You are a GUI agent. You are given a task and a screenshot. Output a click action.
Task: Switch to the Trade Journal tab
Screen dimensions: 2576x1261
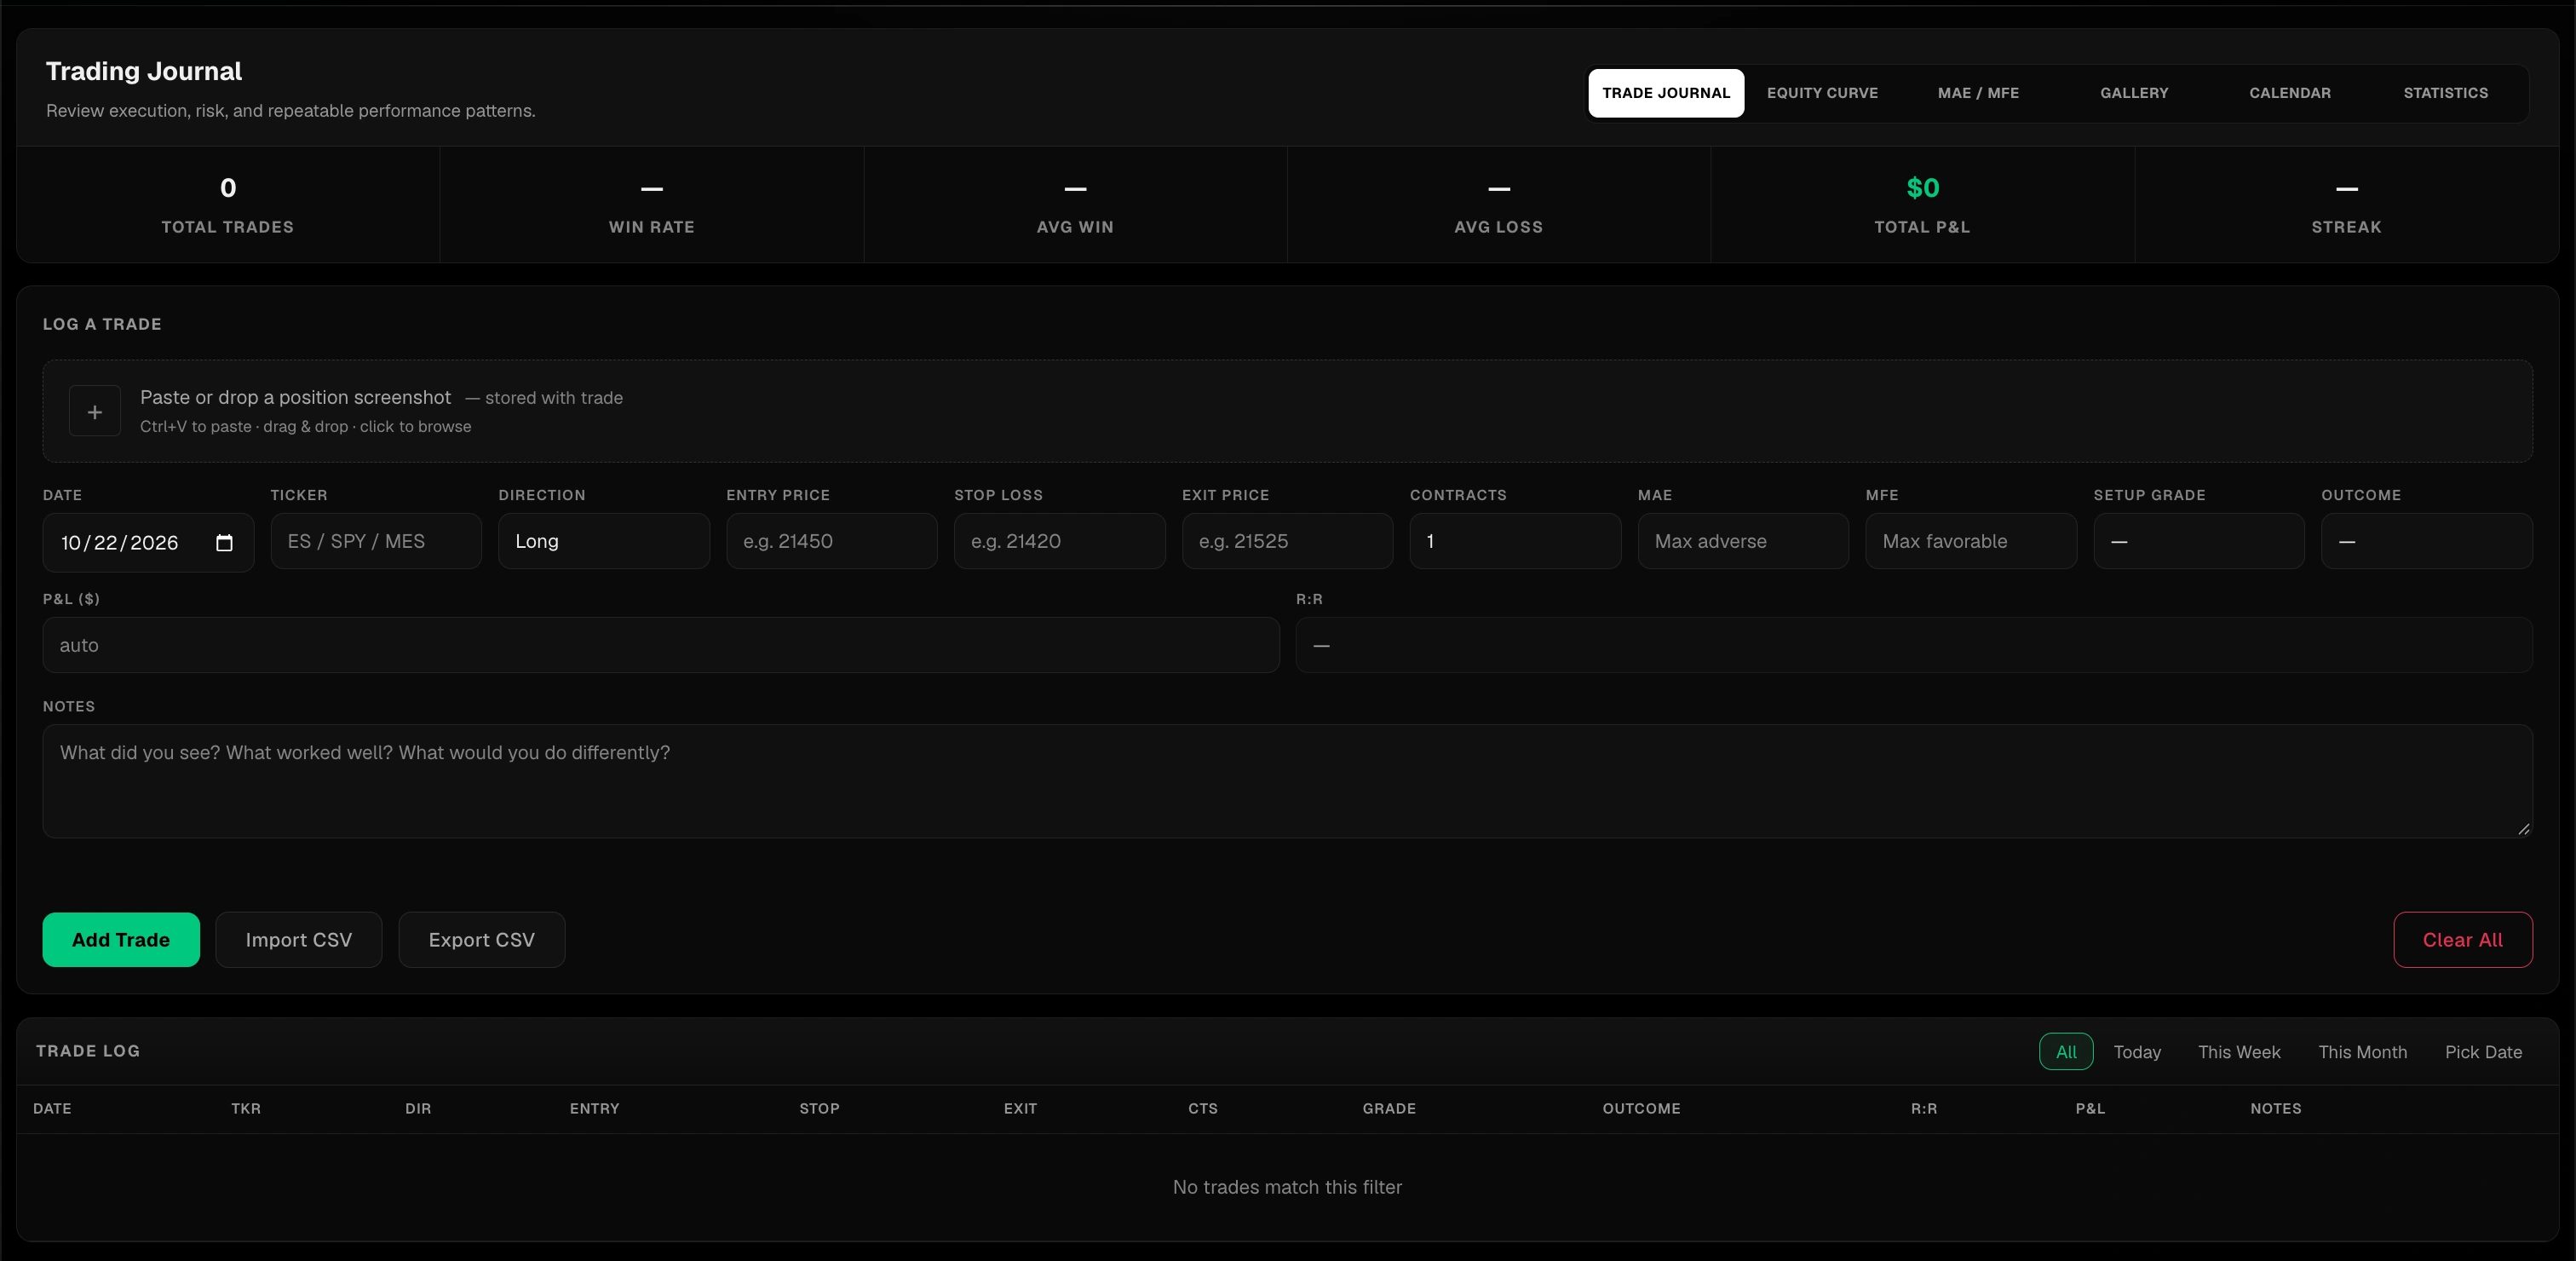[1666, 93]
